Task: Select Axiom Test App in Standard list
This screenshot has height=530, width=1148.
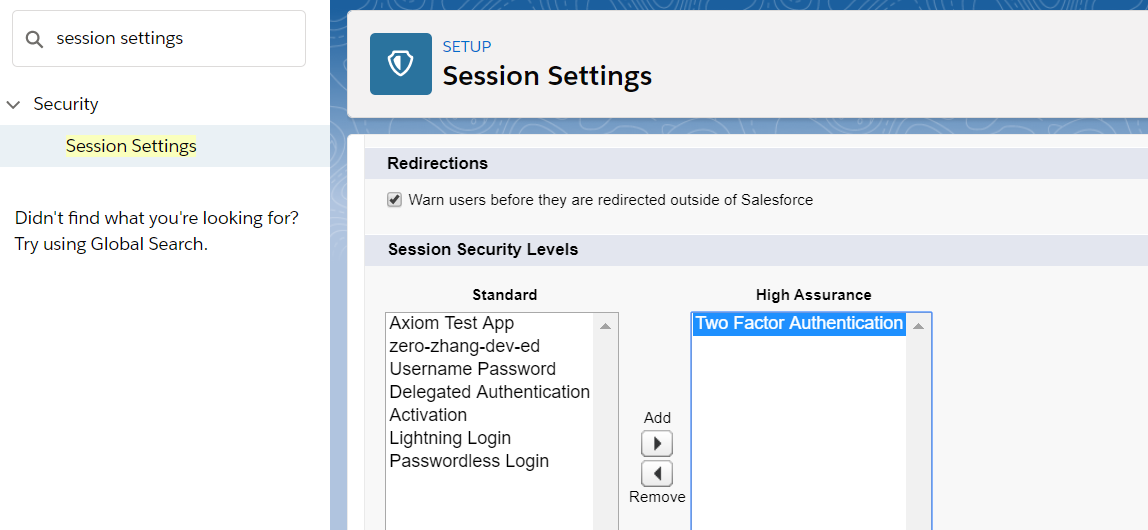Action: [452, 323]
